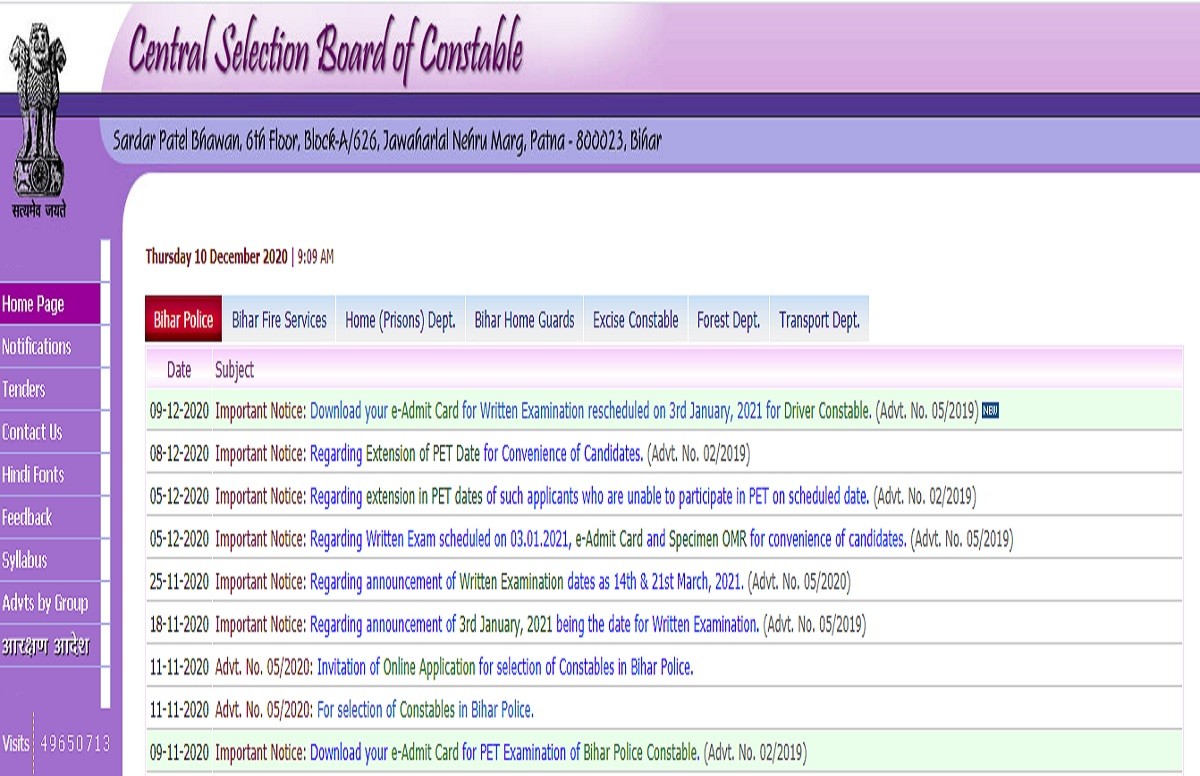
Task: Open the Bihar Police tab
Action: pyautogui.click(x=183, y=320)
